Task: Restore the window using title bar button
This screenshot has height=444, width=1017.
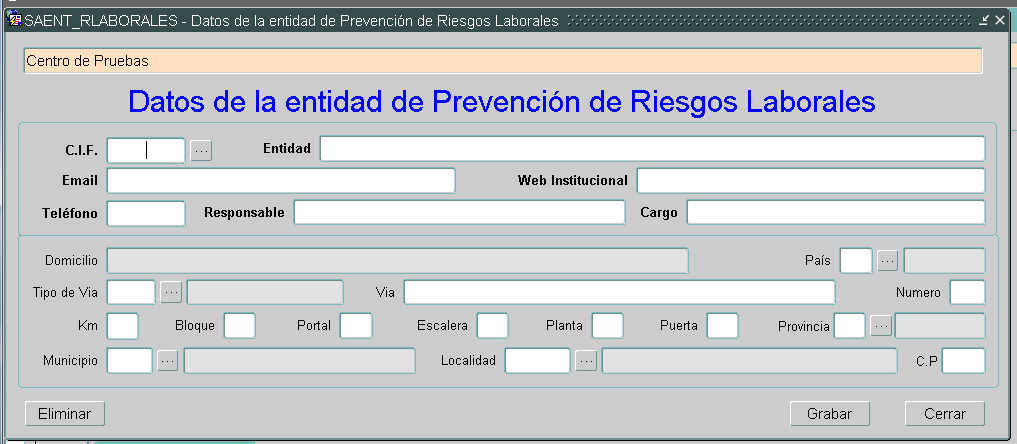Action: [984, 21]
